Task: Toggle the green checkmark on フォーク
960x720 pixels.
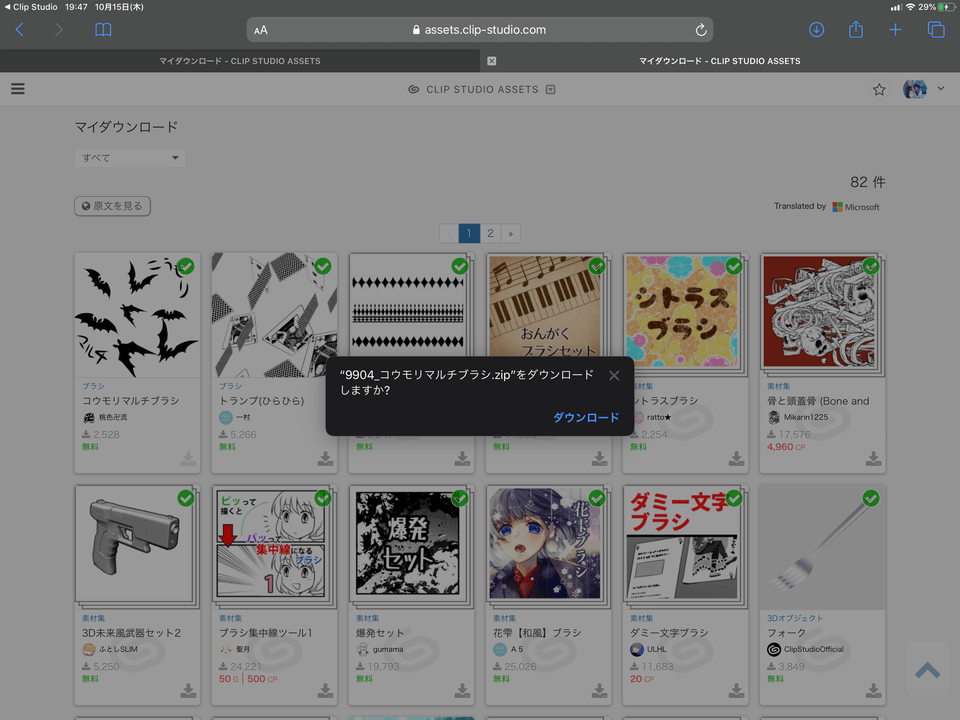Action: pyautogui.click(x=870, y=497)
